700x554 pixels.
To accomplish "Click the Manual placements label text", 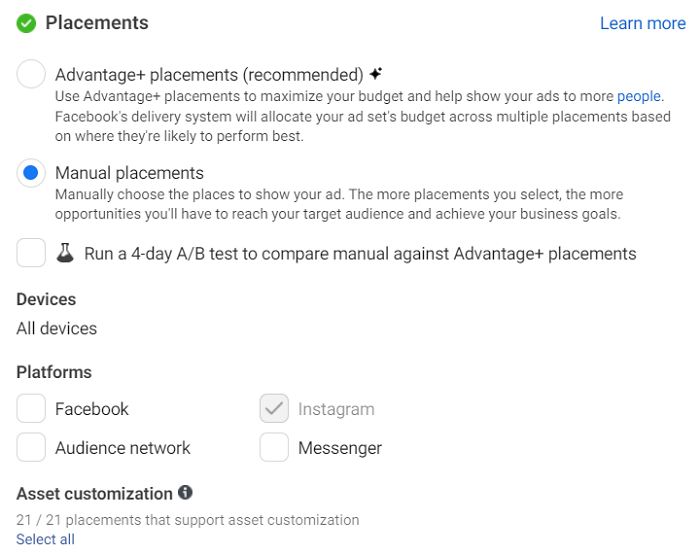I will coord(129,173).
